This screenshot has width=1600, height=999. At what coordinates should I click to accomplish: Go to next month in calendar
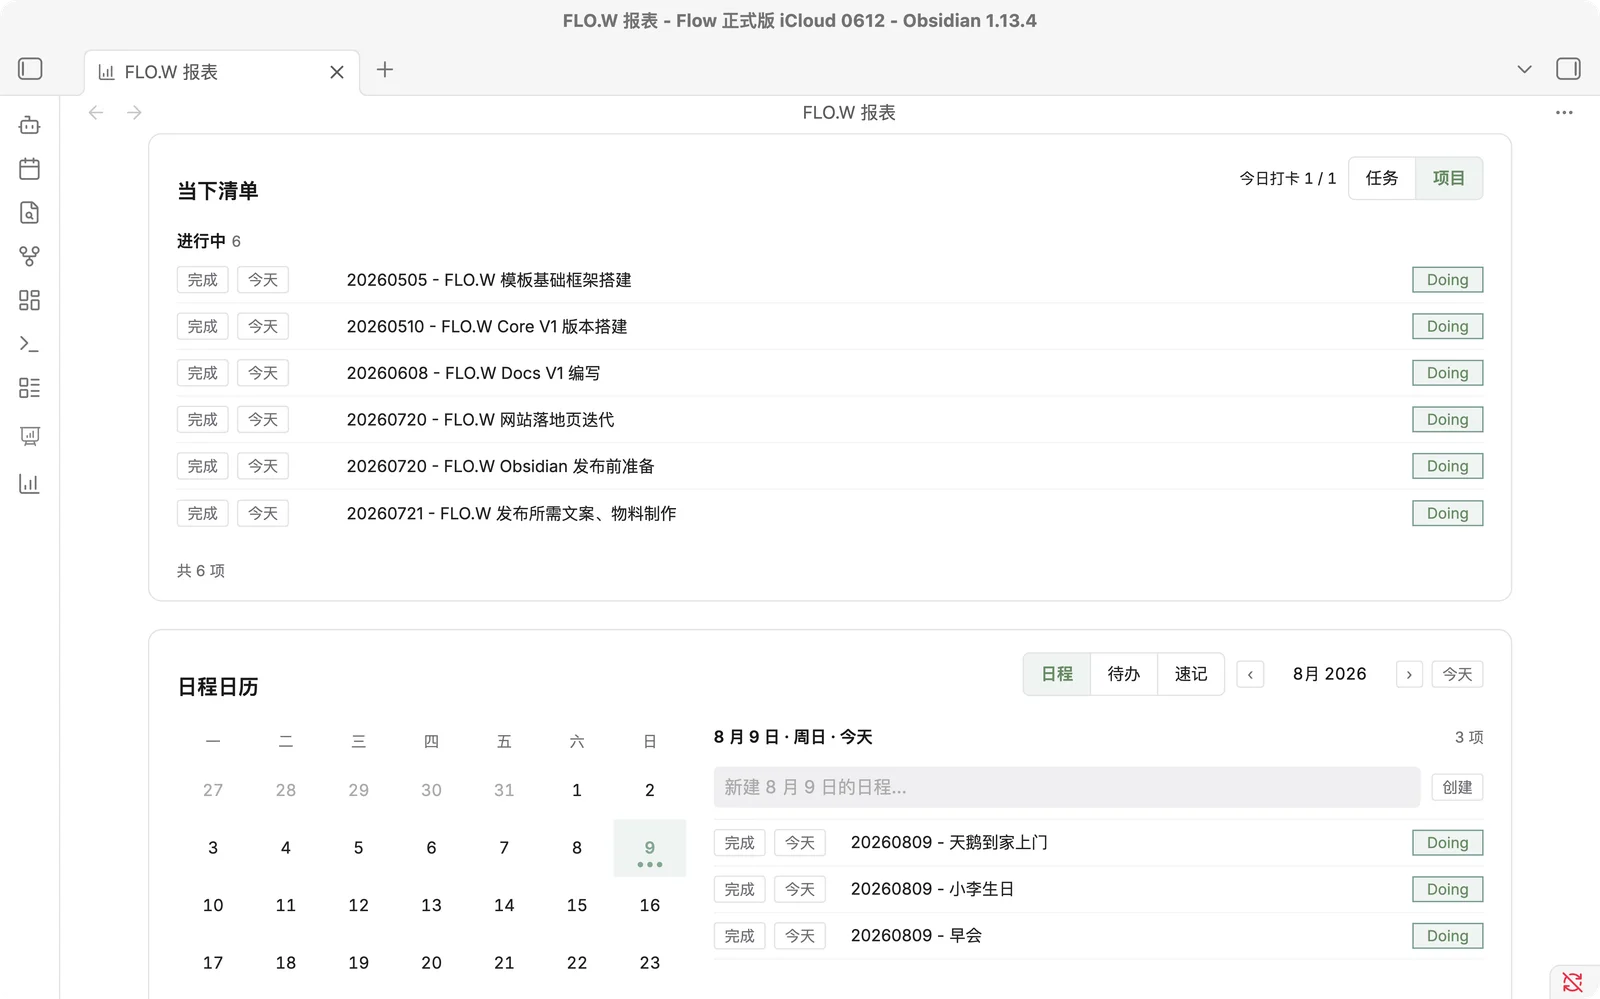pos(1409,675)
